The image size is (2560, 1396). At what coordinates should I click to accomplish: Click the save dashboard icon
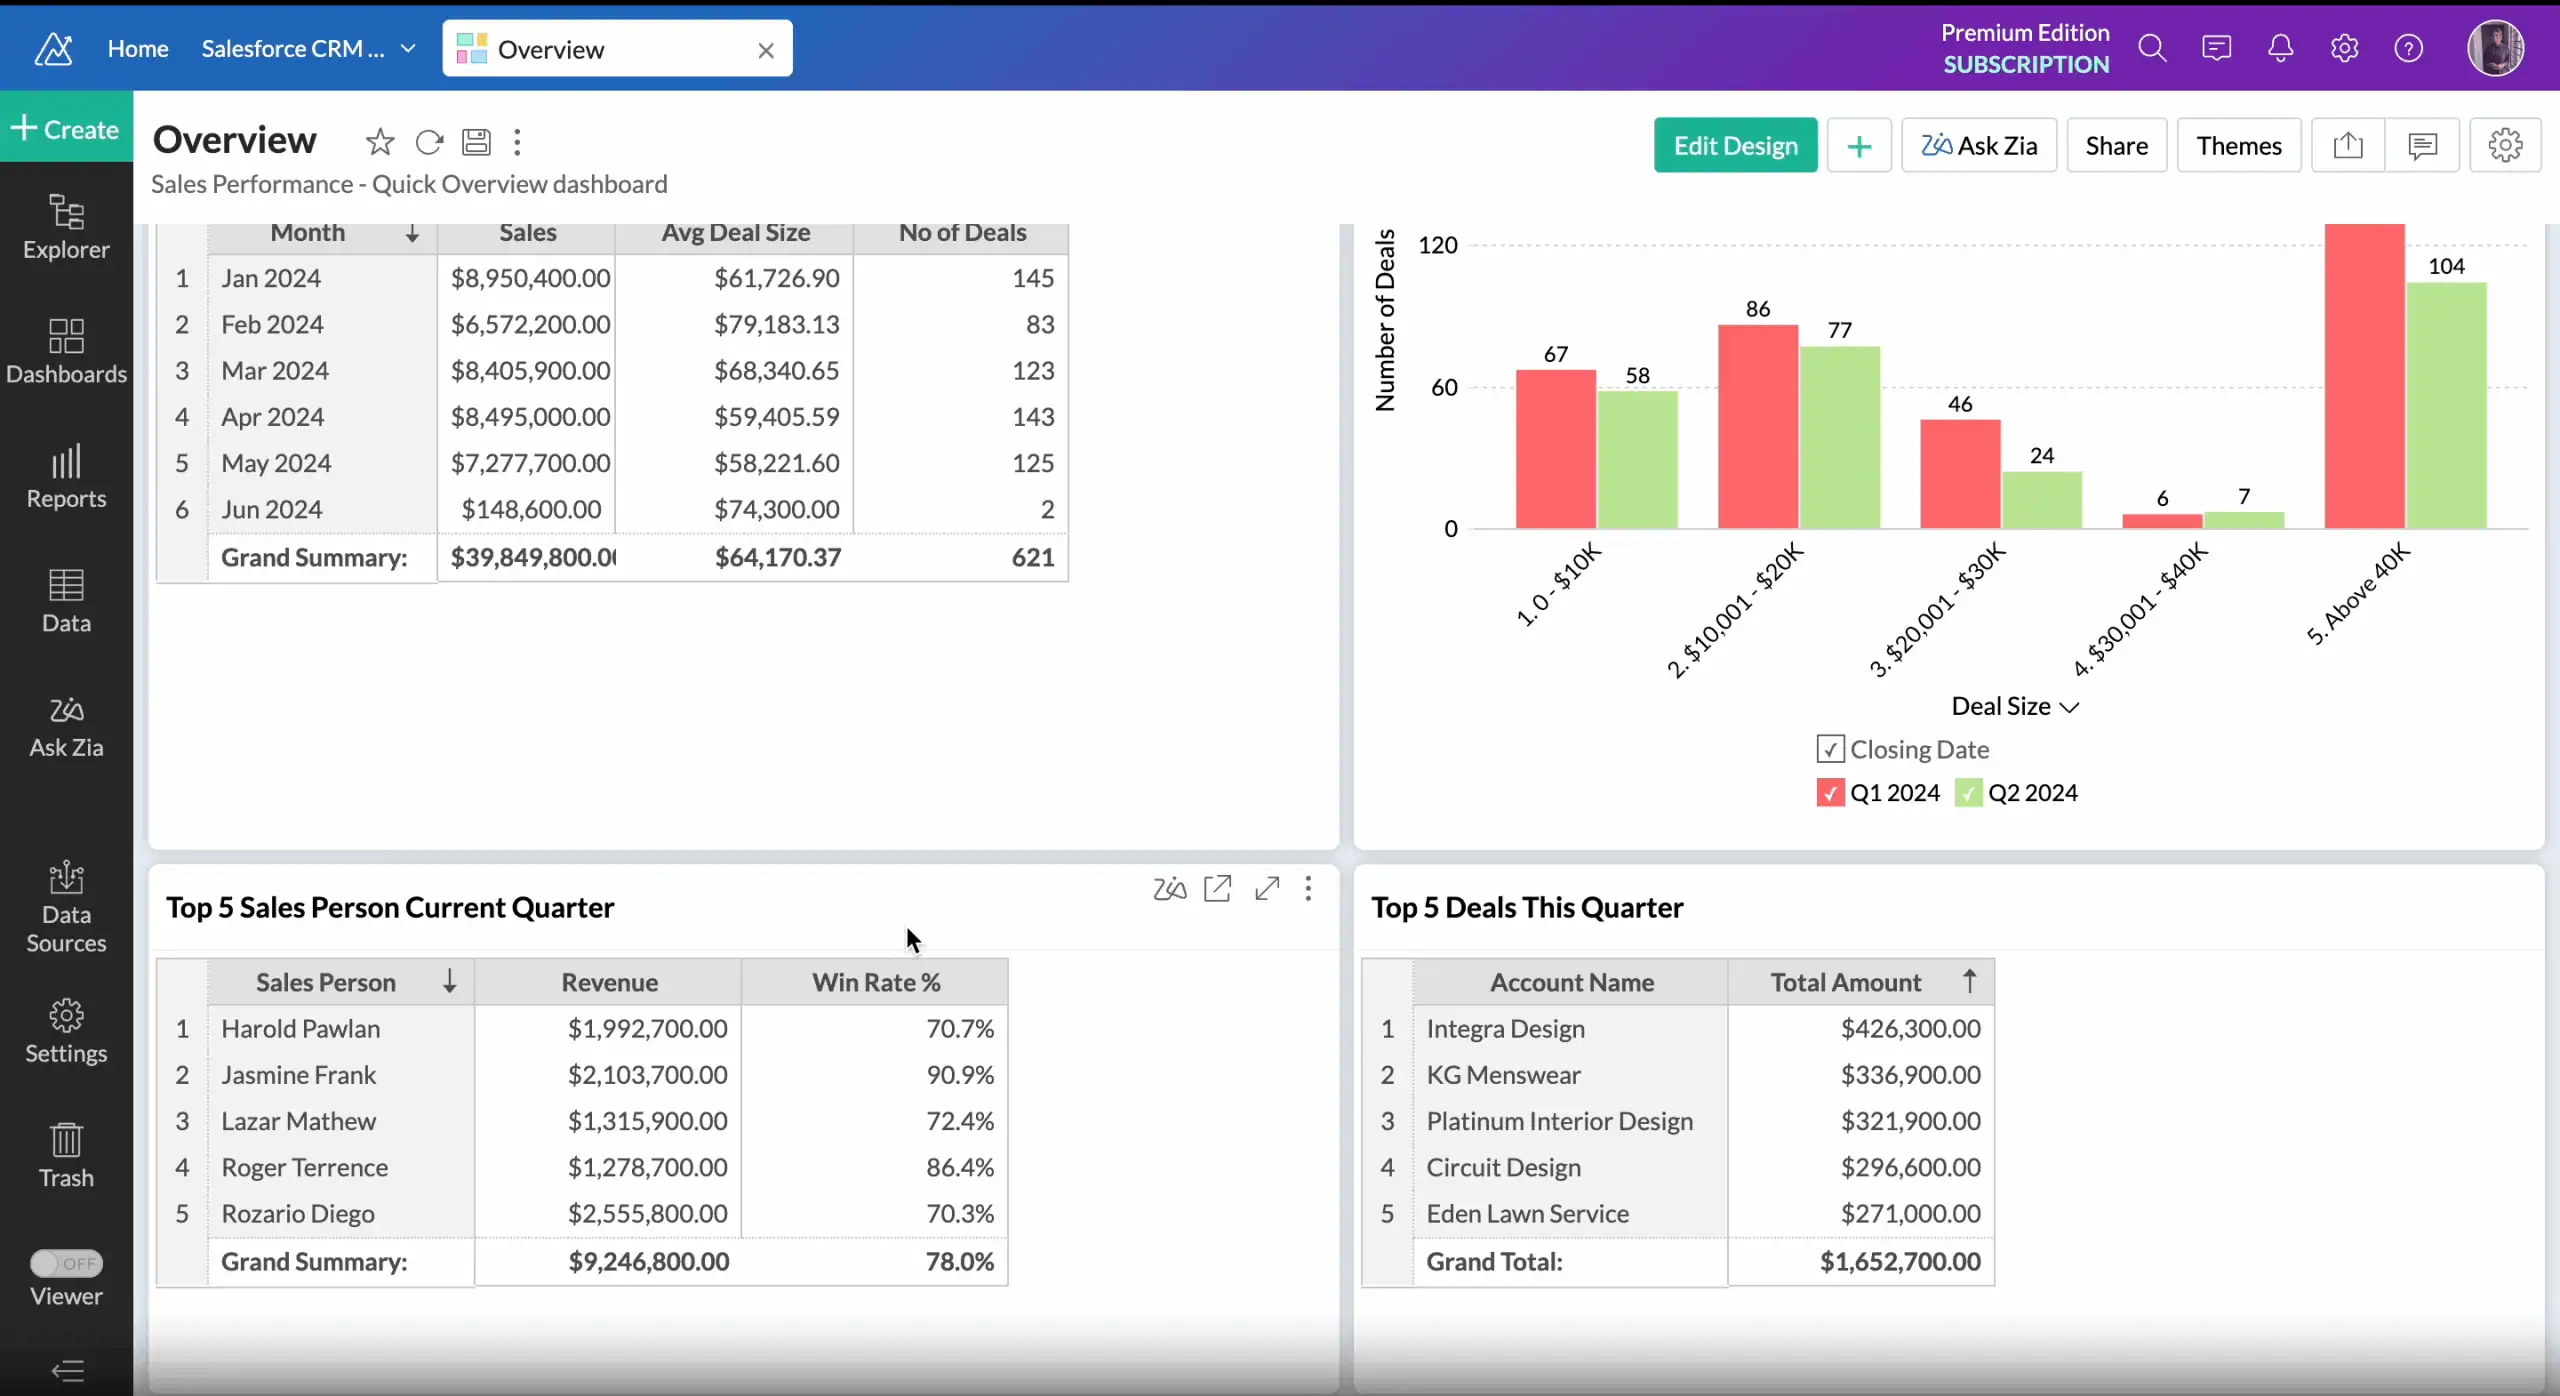click(x=476, y=142)
